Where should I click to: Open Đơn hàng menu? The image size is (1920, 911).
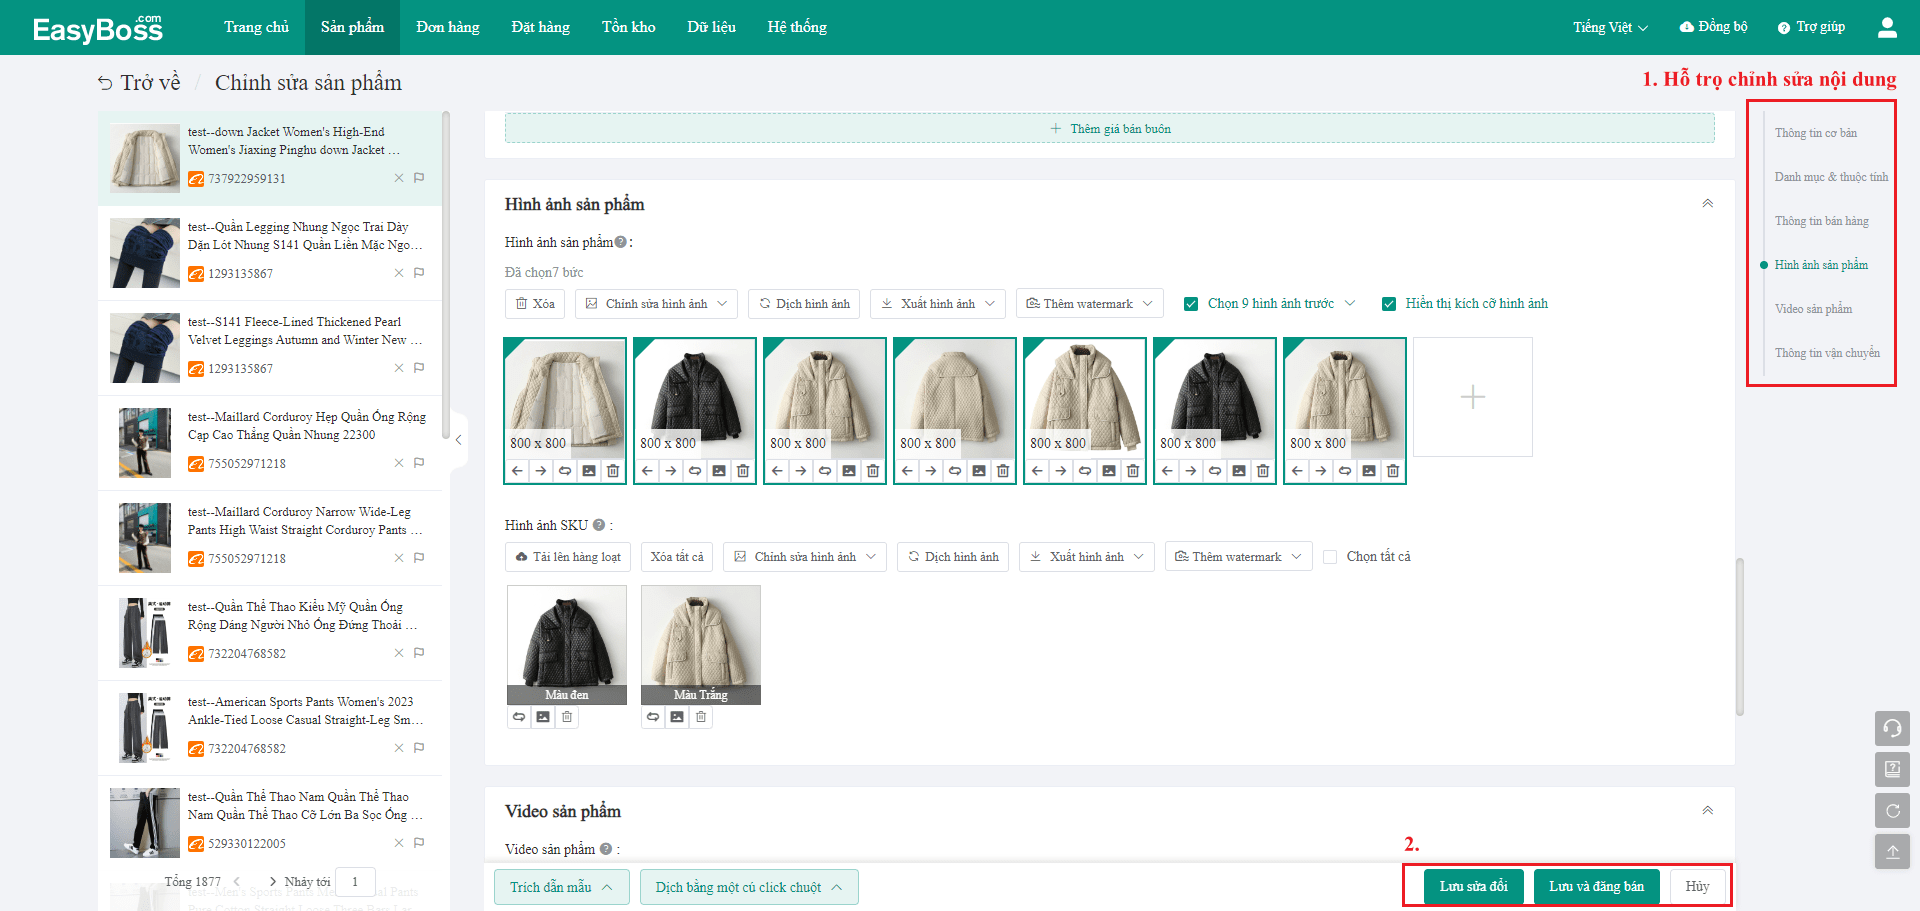tap(448, 27)
